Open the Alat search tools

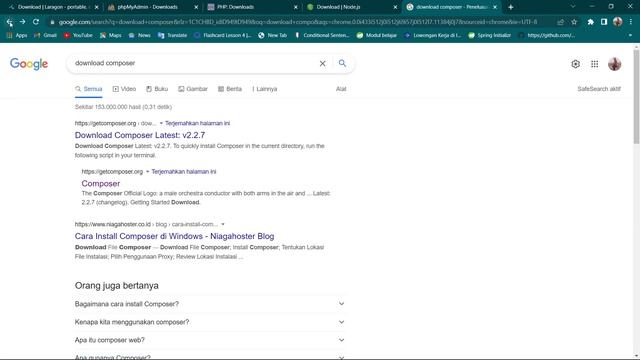[341, 89]
